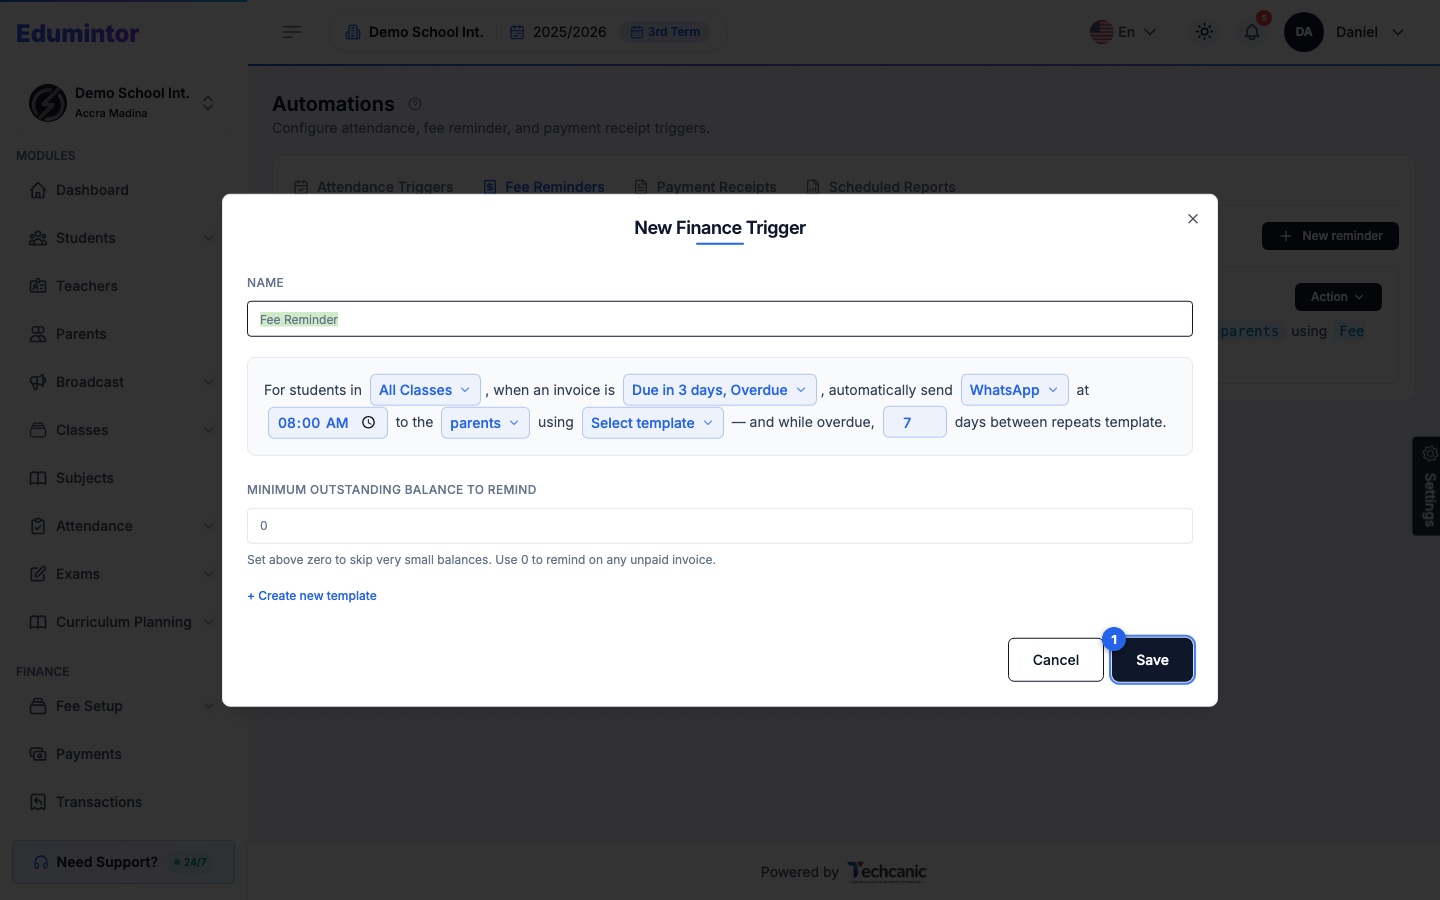Click the New reminder button
Screen dimensions: 1440x900
[1330, 236]
